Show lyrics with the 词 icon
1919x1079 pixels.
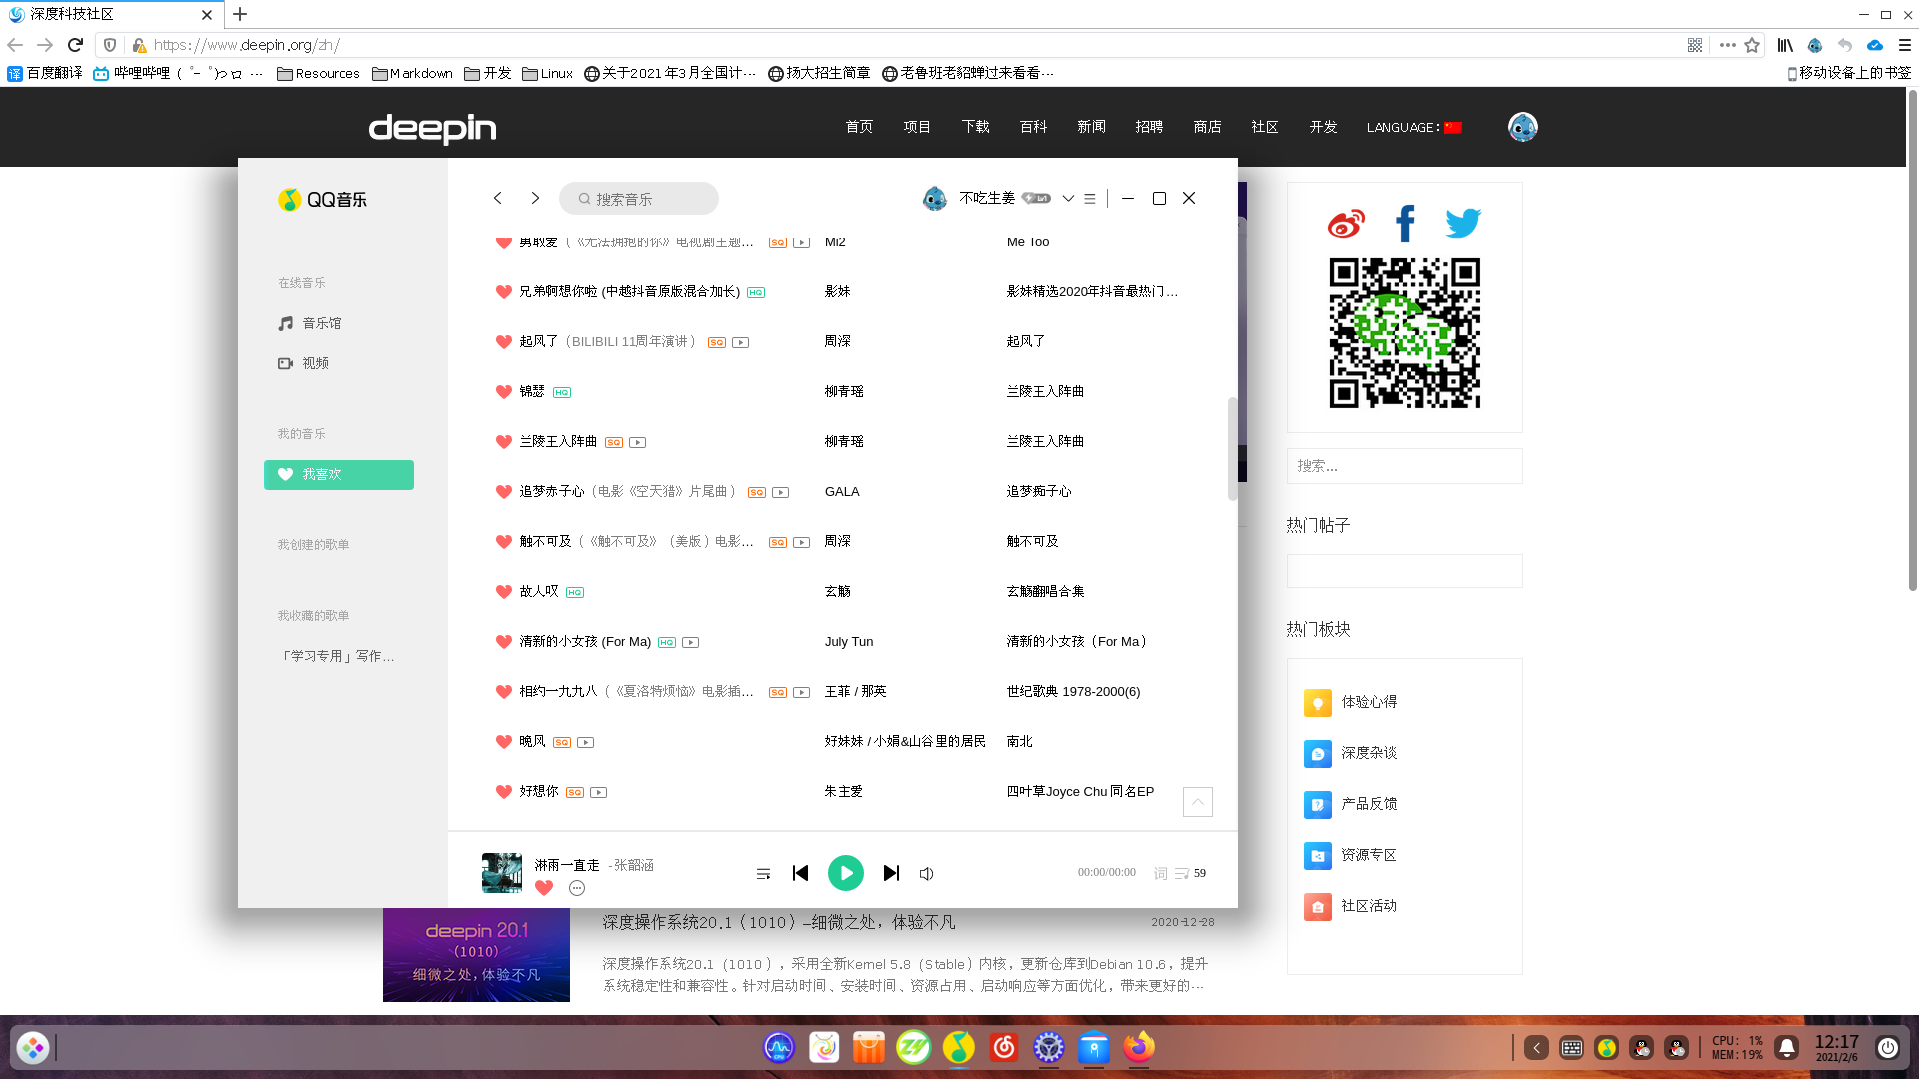1160,873
